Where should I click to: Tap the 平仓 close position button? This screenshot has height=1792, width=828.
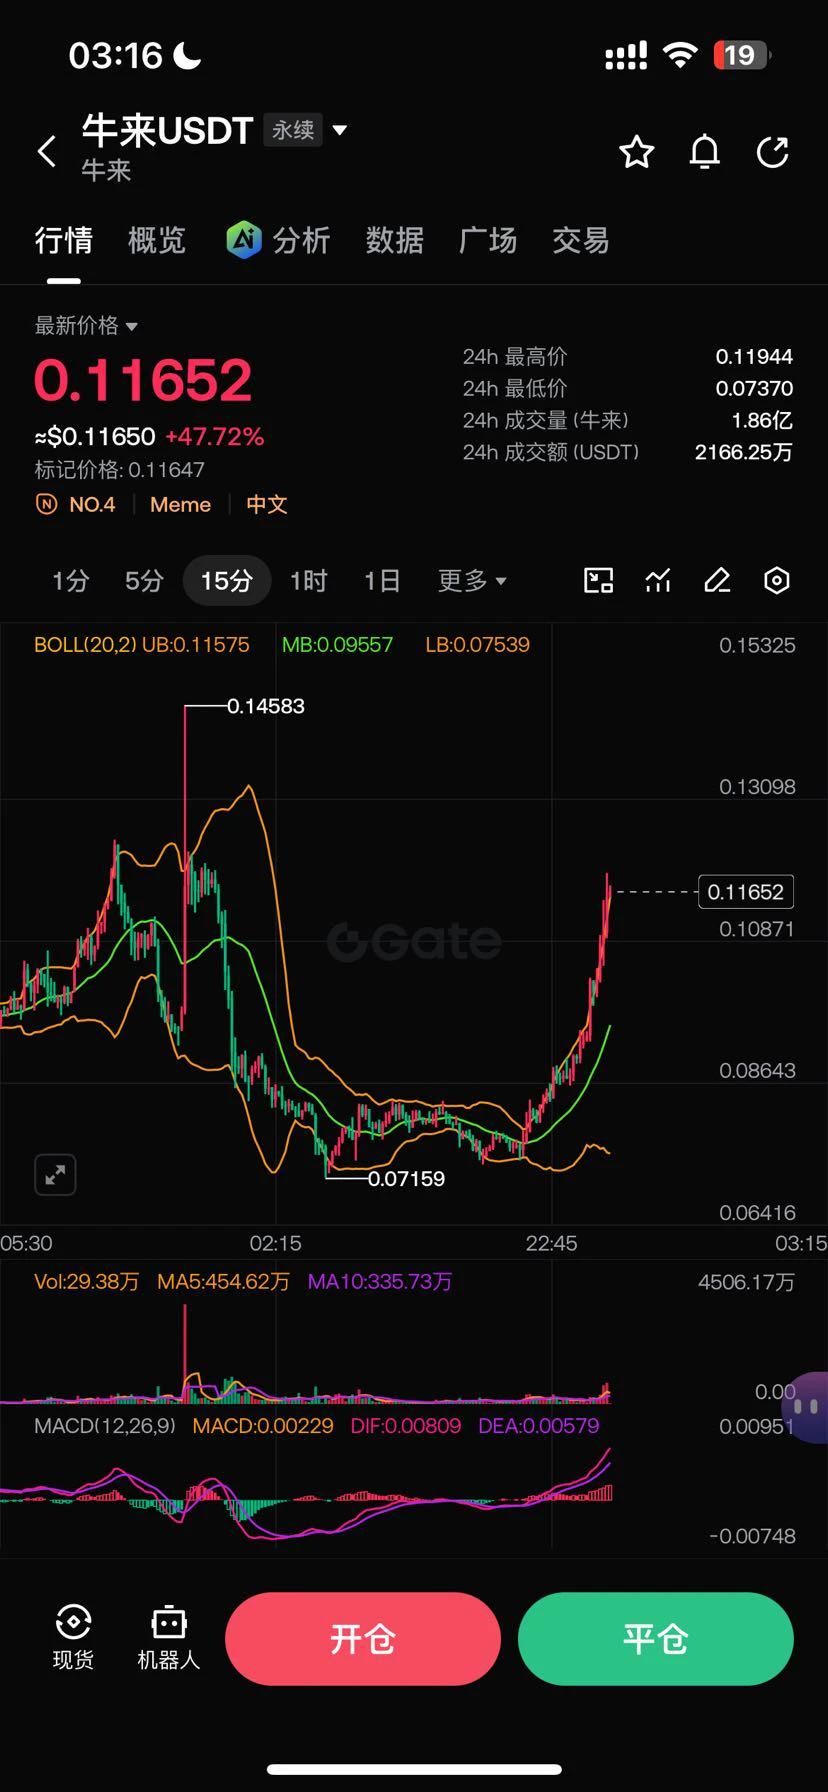(656, 1638)
